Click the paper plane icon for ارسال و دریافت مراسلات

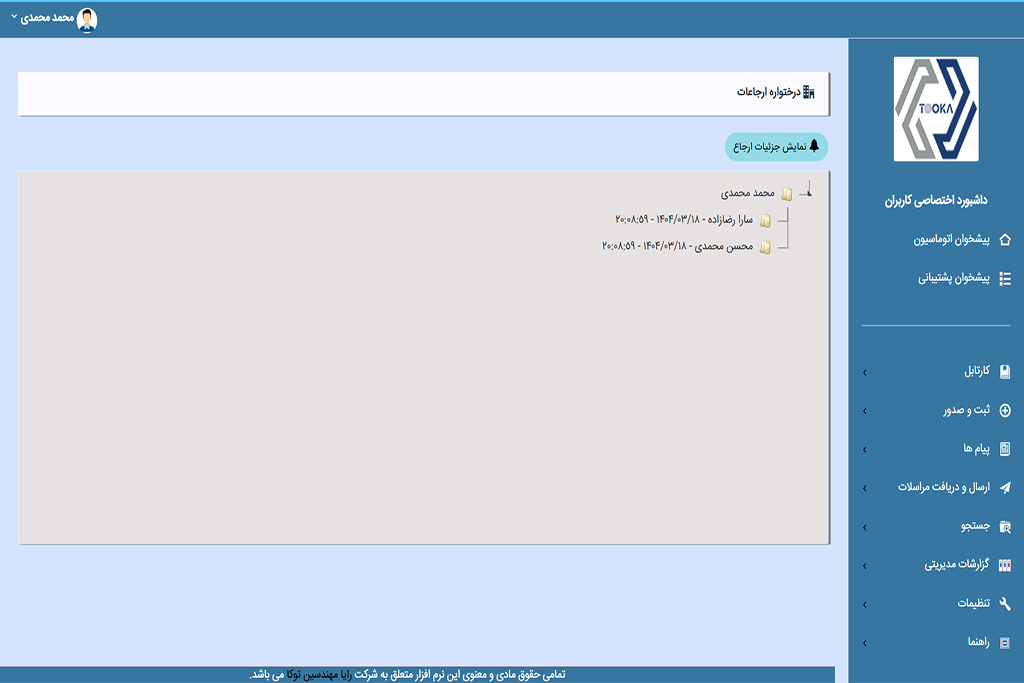click(x=1005, y=488)
